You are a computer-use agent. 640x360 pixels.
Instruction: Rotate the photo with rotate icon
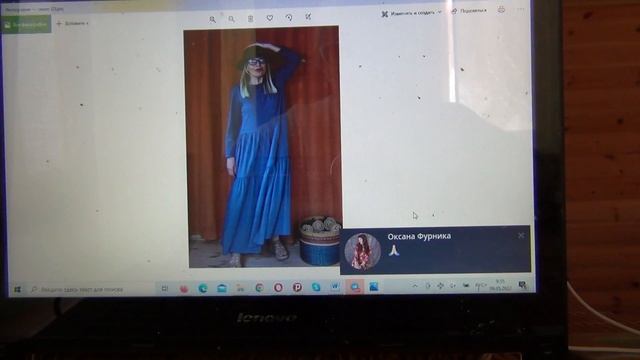click(x=289, y=17)
